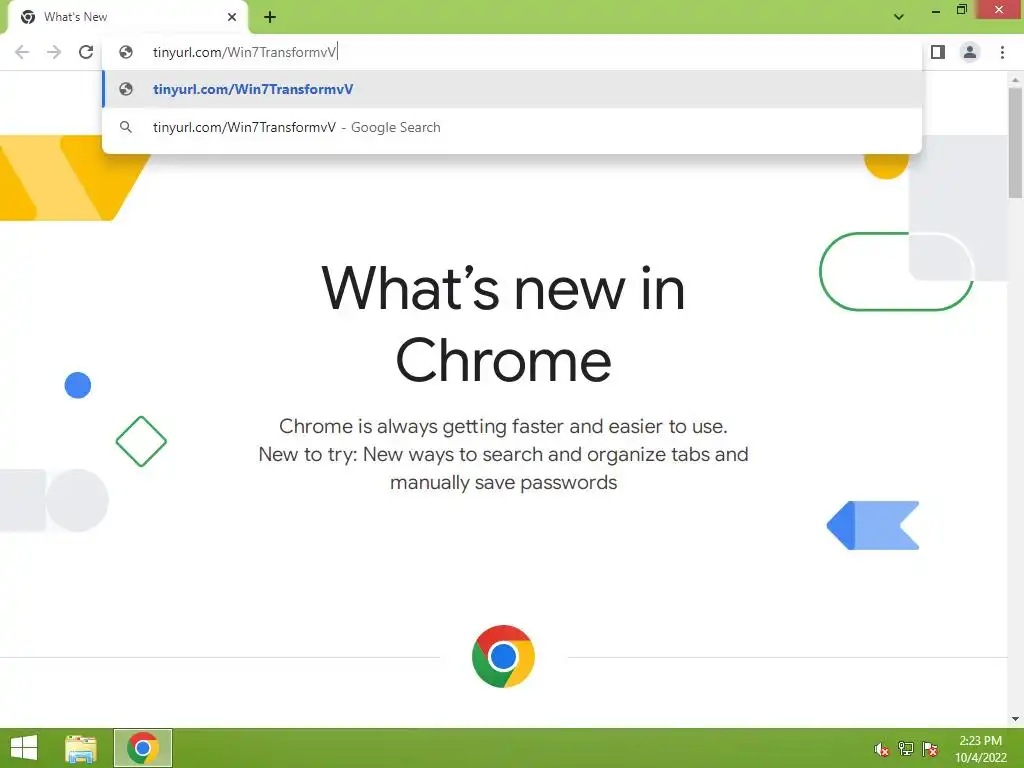The image size is (1024, 768).
Task: Minimize the Chrome window
Action: coord(935,11)
